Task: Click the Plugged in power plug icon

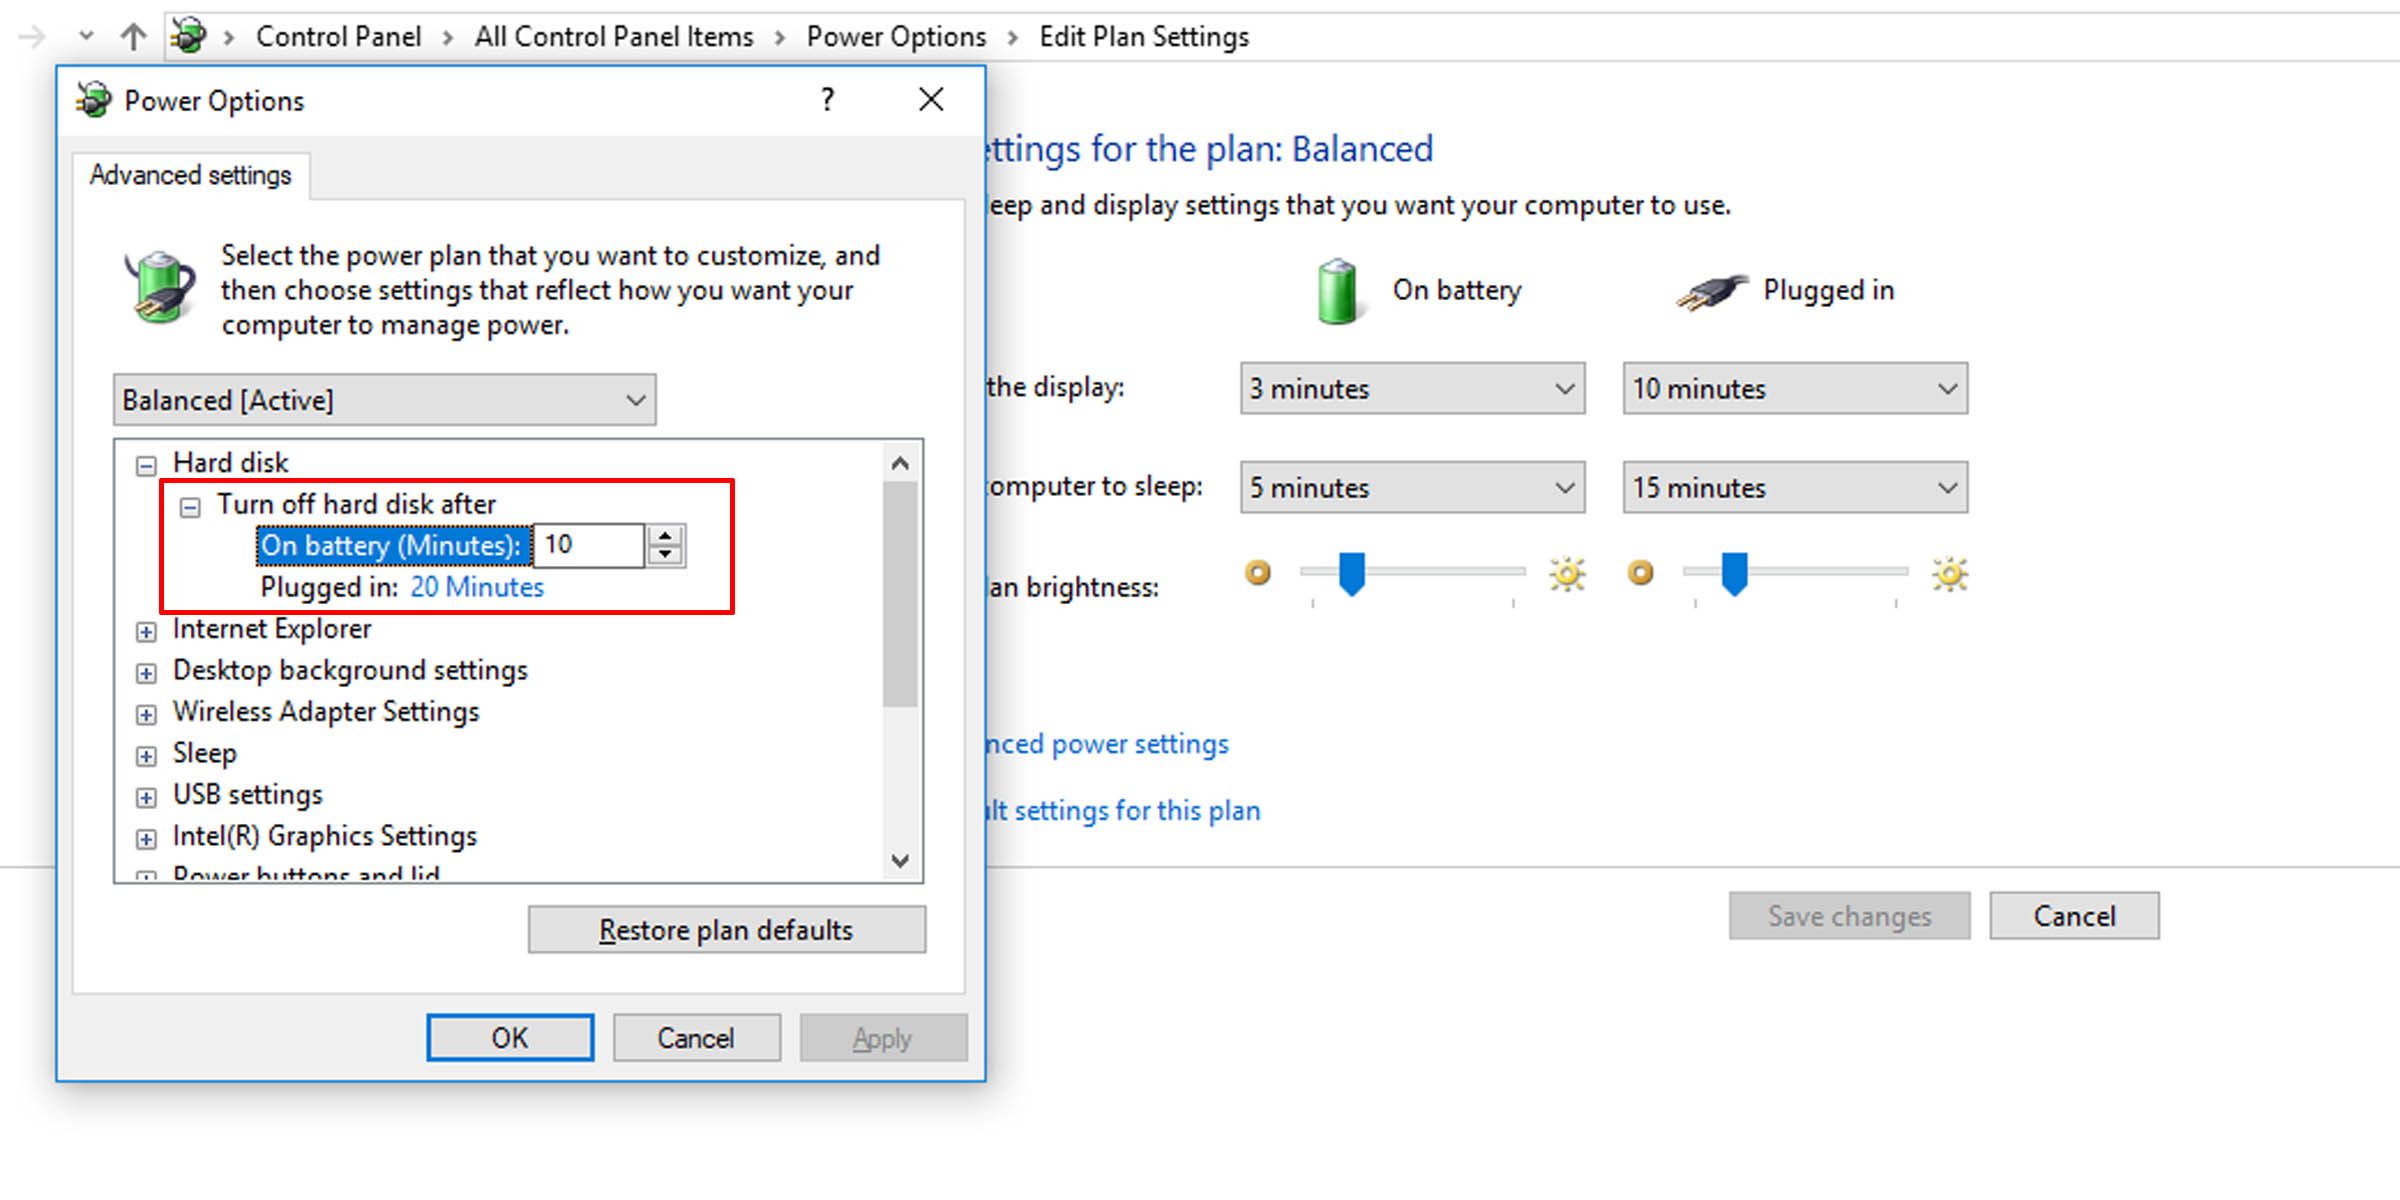Action: pos(1710,290)
